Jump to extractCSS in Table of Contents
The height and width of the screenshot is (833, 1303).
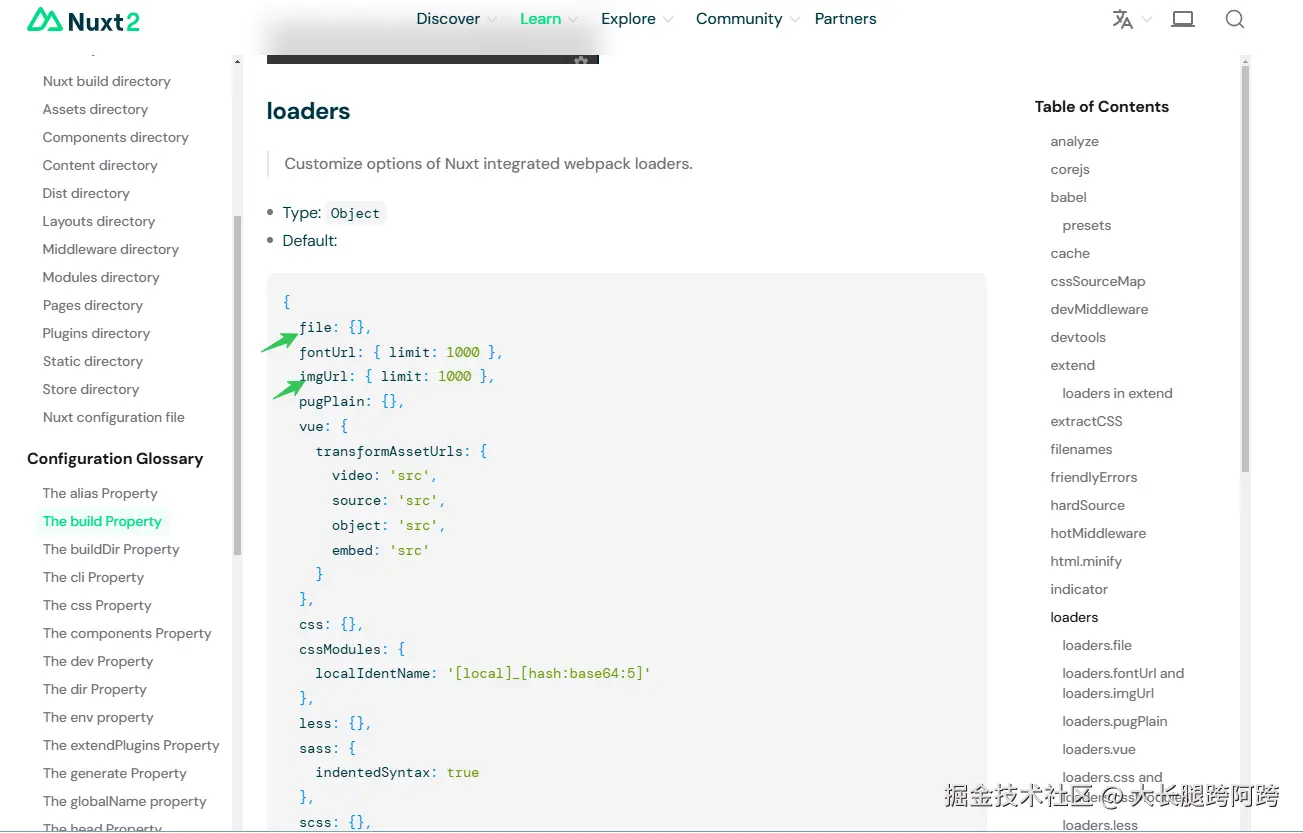pos(1087,421)
